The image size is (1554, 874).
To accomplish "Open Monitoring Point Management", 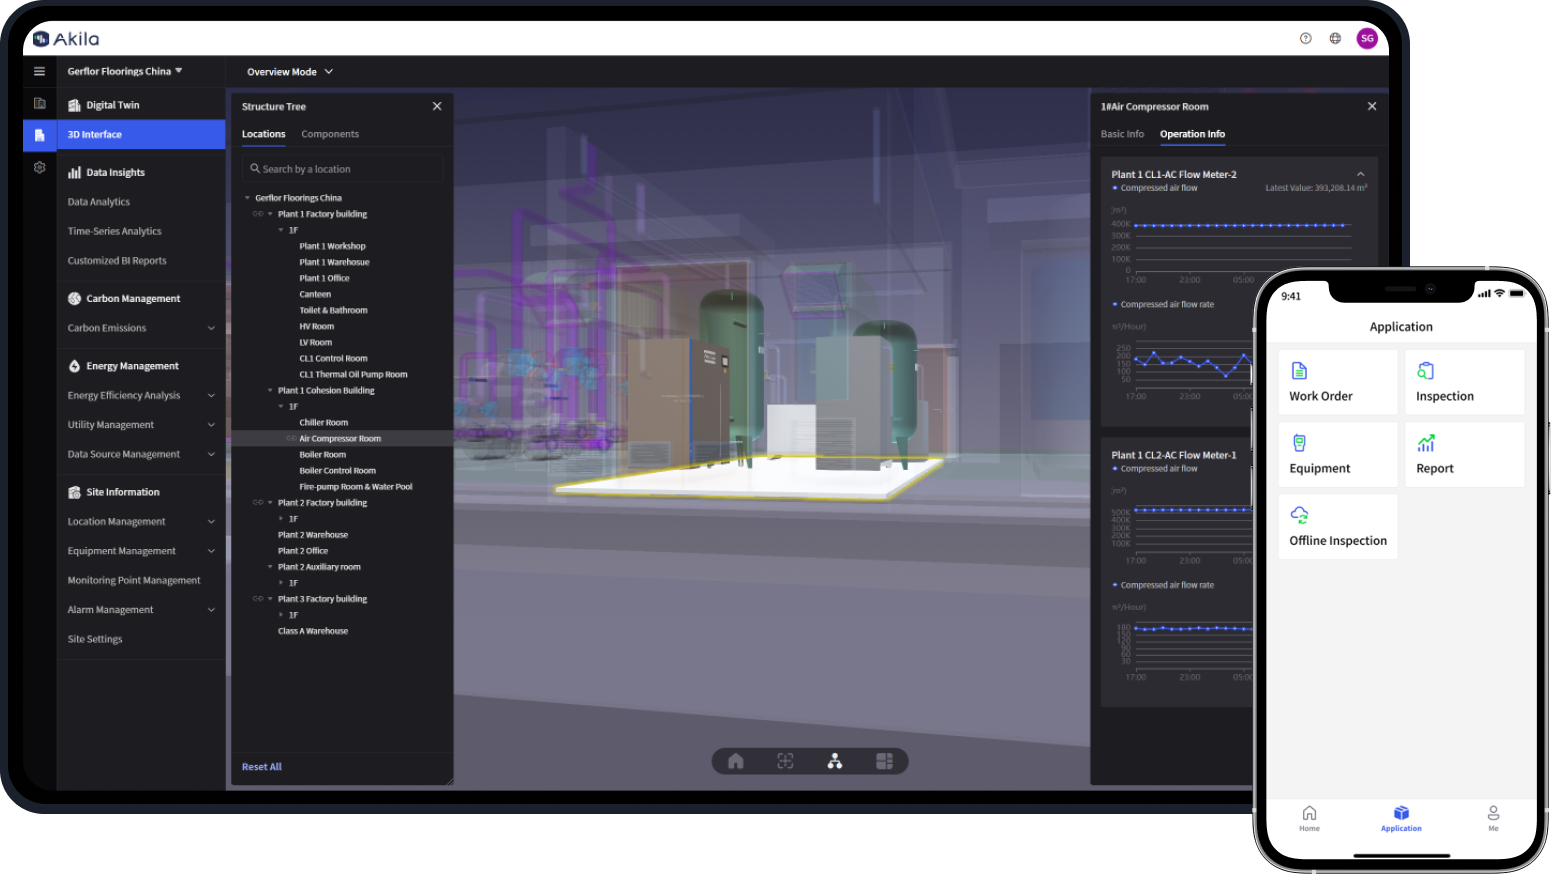I will point(134,580).
